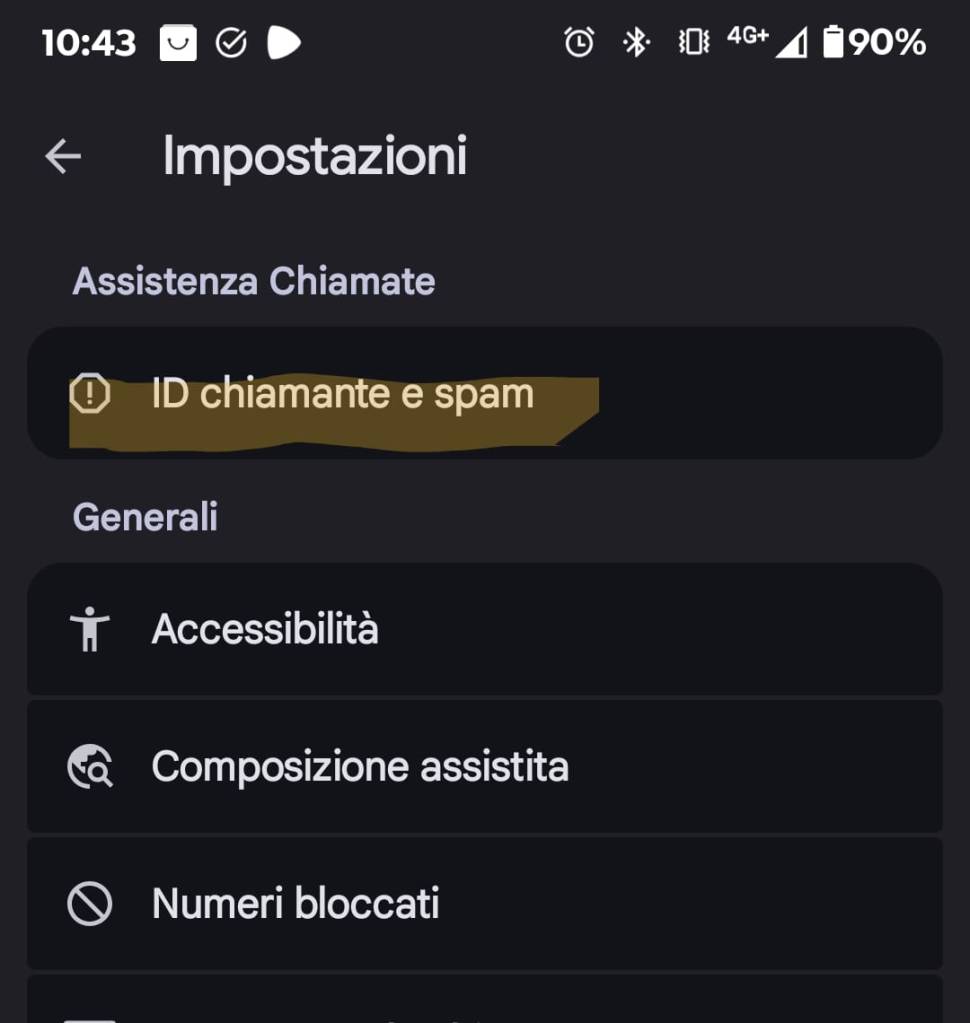
Task: Click the circled checkmark notification icon
Action: 231,42
